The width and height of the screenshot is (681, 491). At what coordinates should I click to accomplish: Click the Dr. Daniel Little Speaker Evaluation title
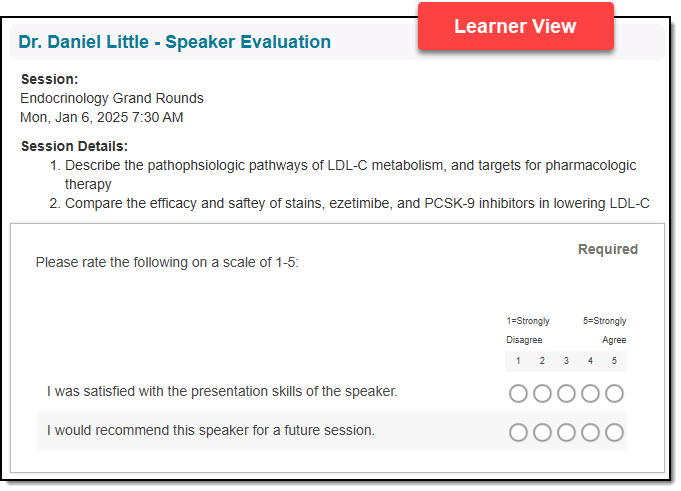[x=175, y=42]
